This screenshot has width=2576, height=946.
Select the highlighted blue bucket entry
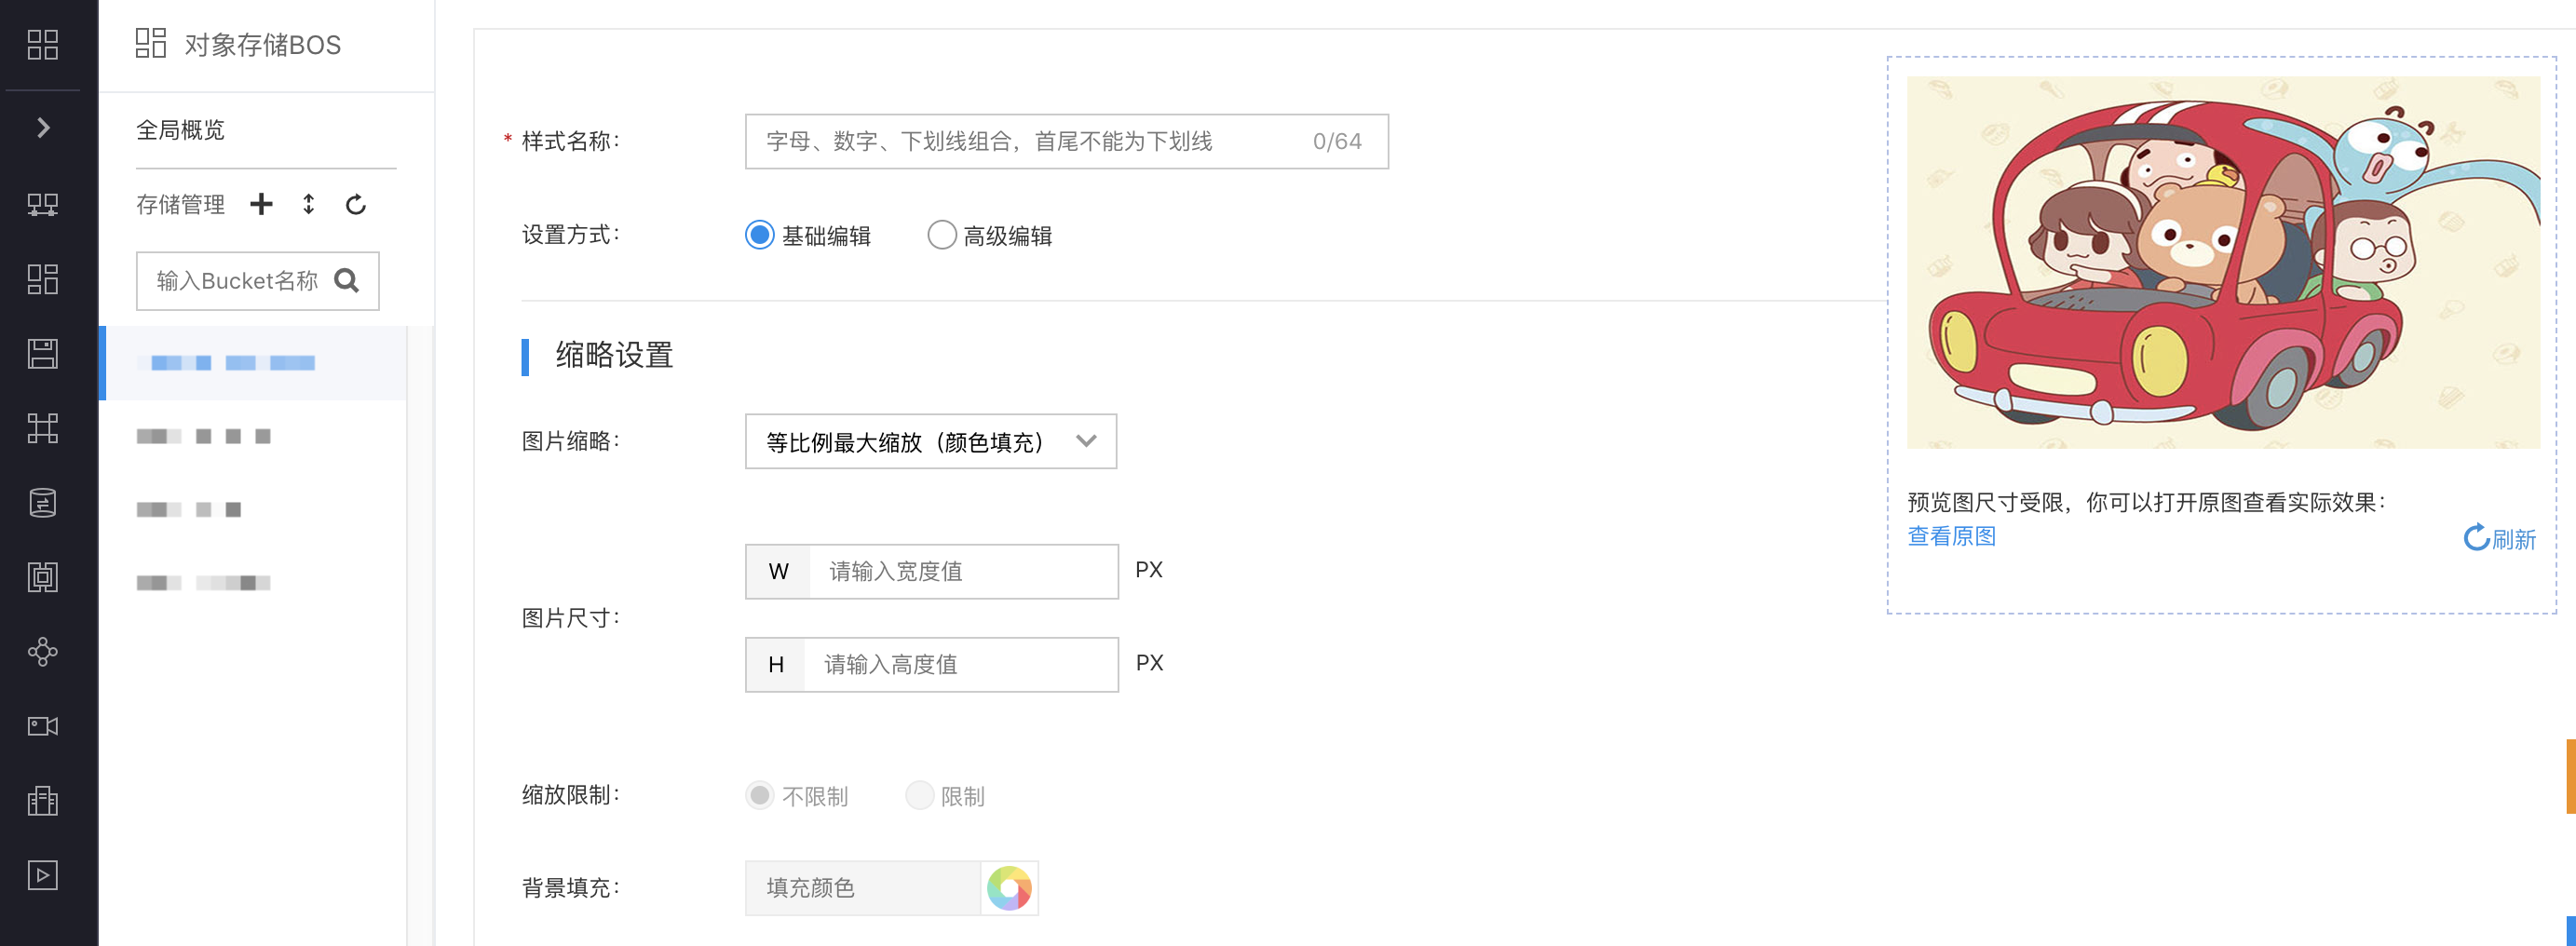tap(253, 363)
